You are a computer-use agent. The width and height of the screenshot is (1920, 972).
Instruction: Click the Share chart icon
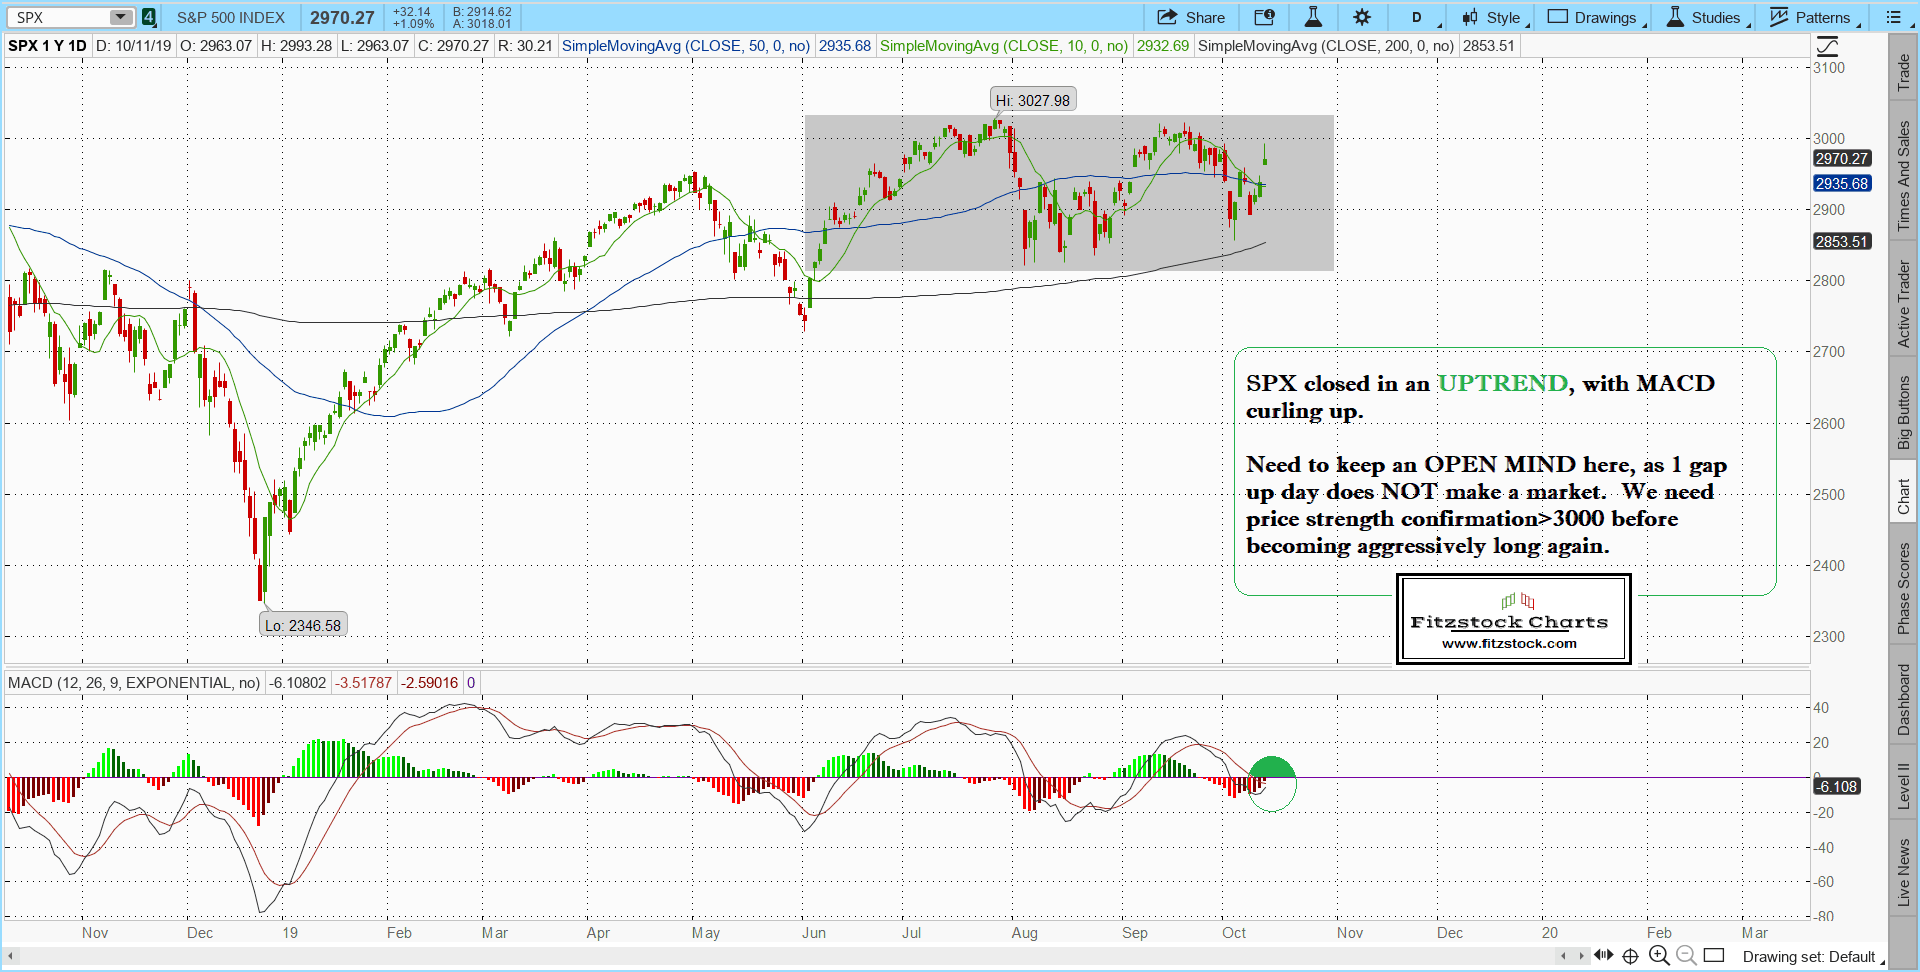1190,17
